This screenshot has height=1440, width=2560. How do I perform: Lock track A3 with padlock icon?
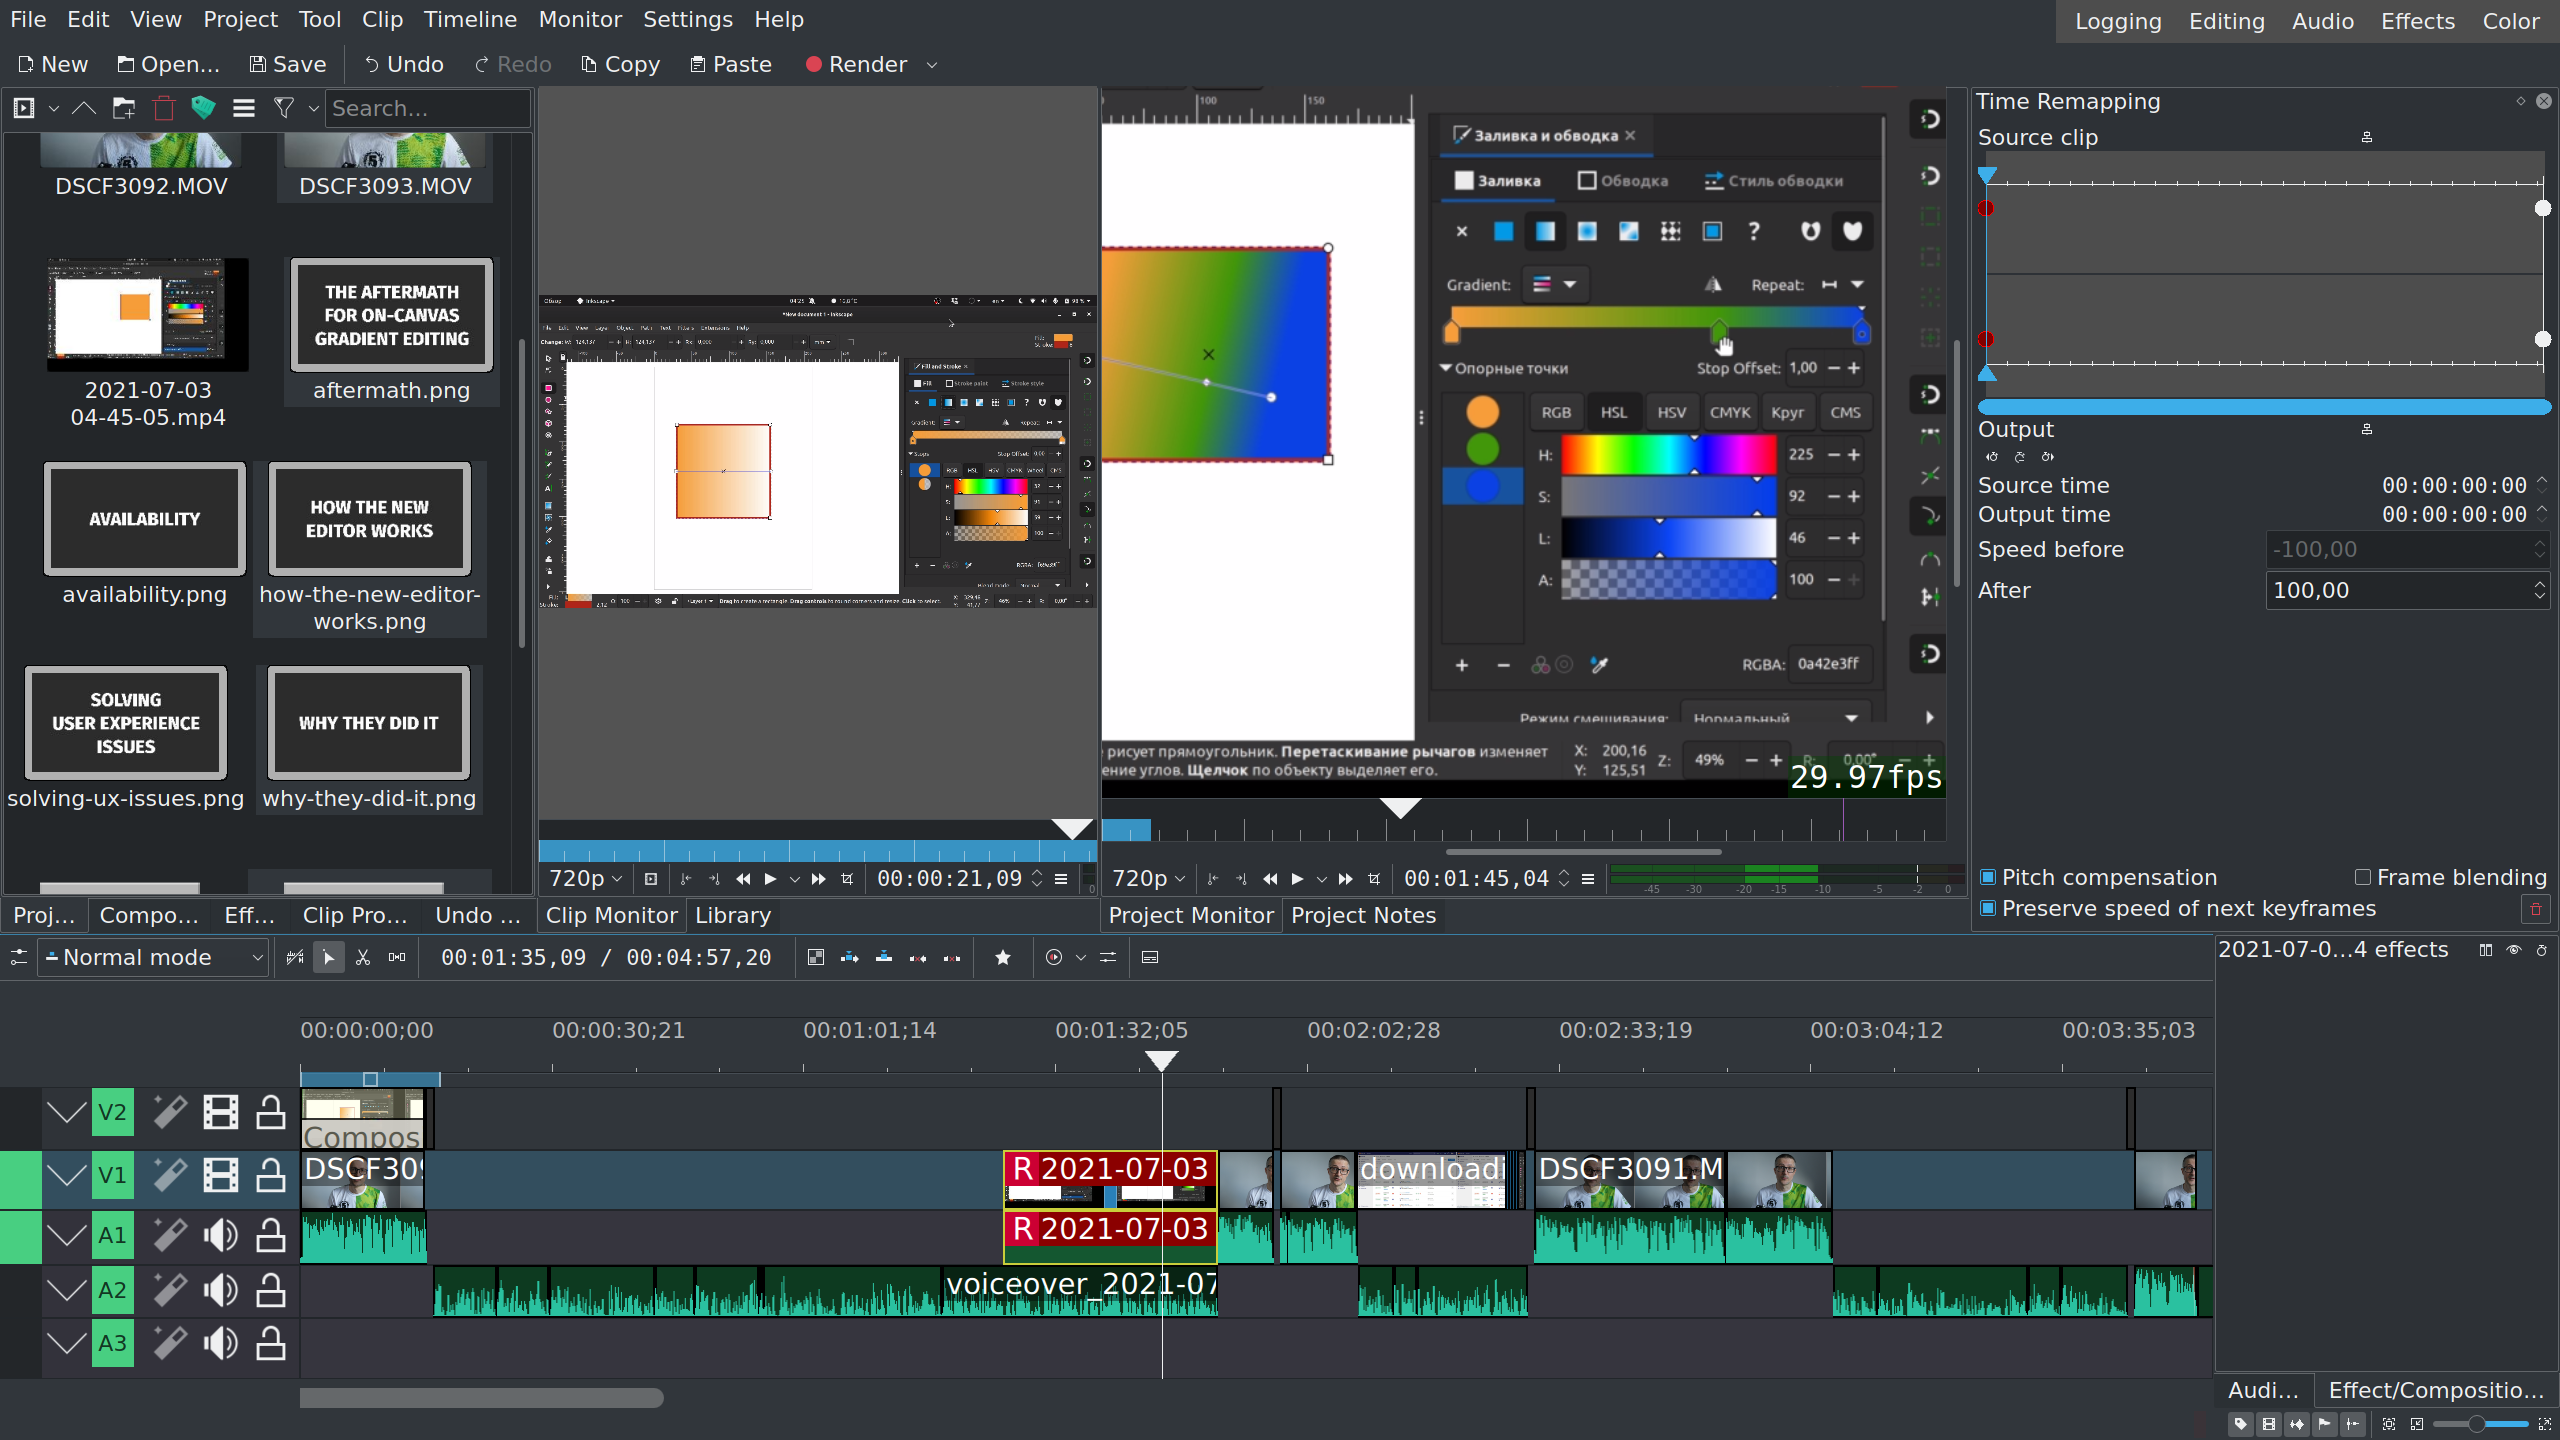(x=270, y=1343)
